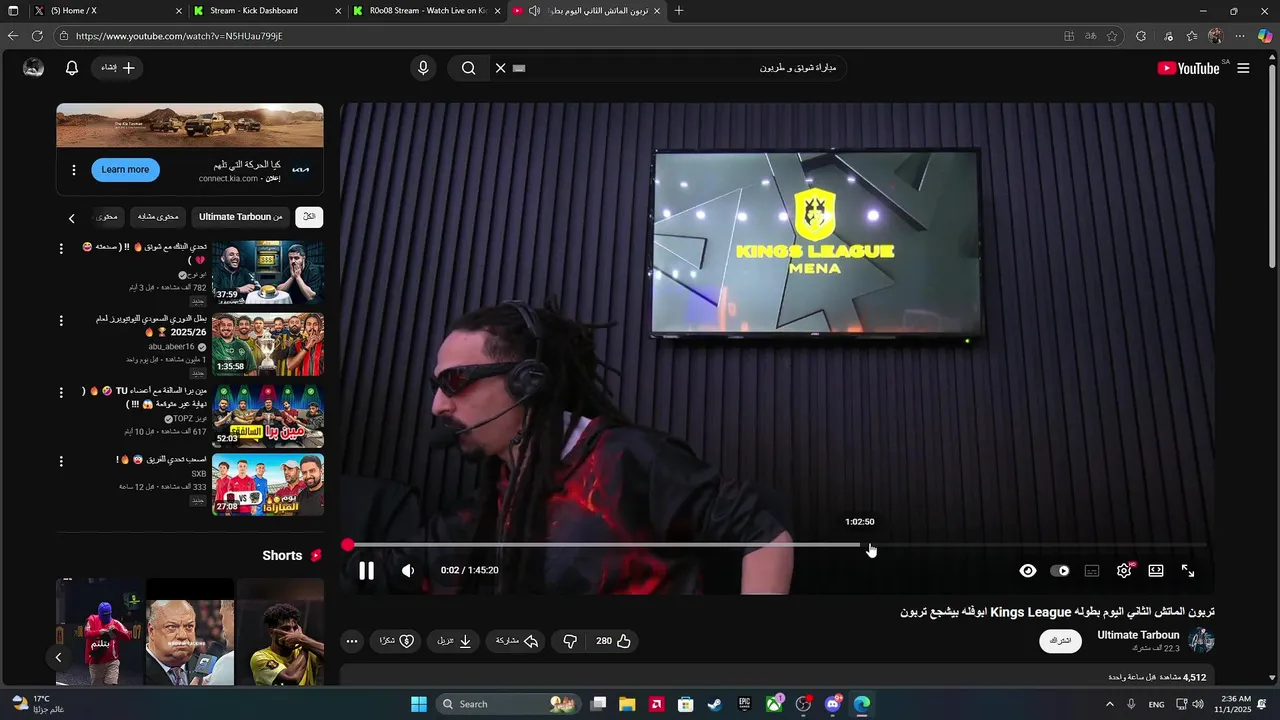
Task: Open the video settings gear
Action: [x=1124, y=571]
